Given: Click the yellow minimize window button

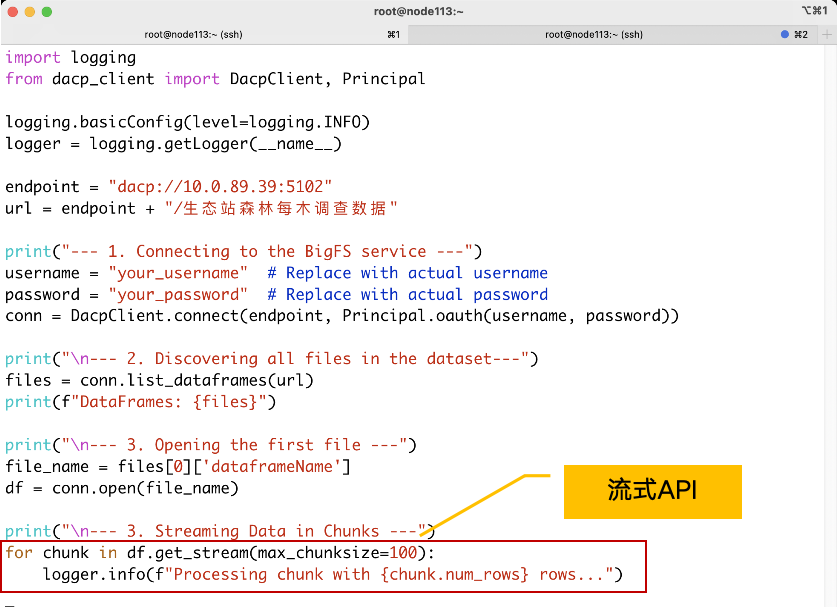Looking at the screenshot, I should click(29, 11).
